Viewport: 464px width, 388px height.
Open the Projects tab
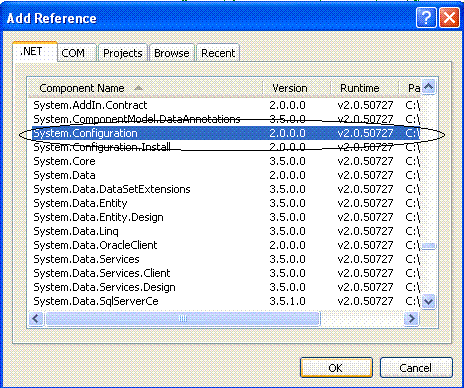[123, 53]
